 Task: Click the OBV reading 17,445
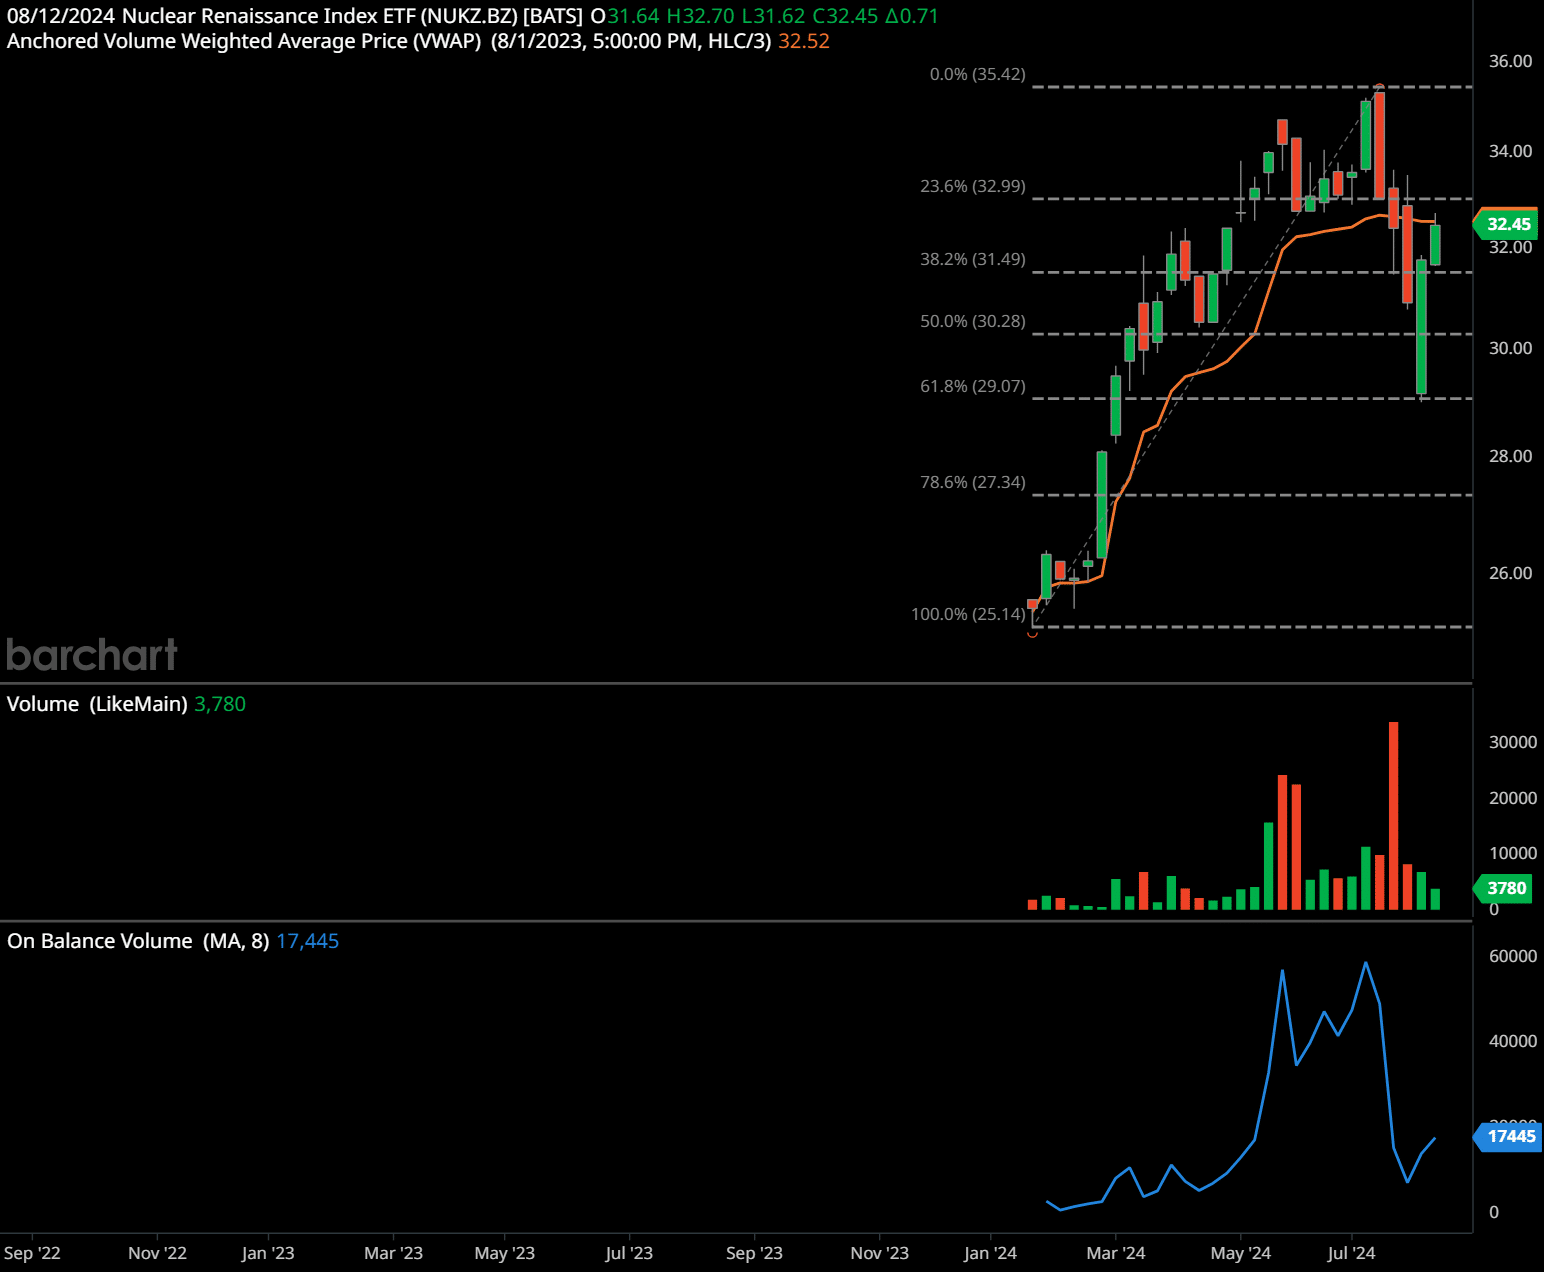pyautogui.click(x=308, y=941)
